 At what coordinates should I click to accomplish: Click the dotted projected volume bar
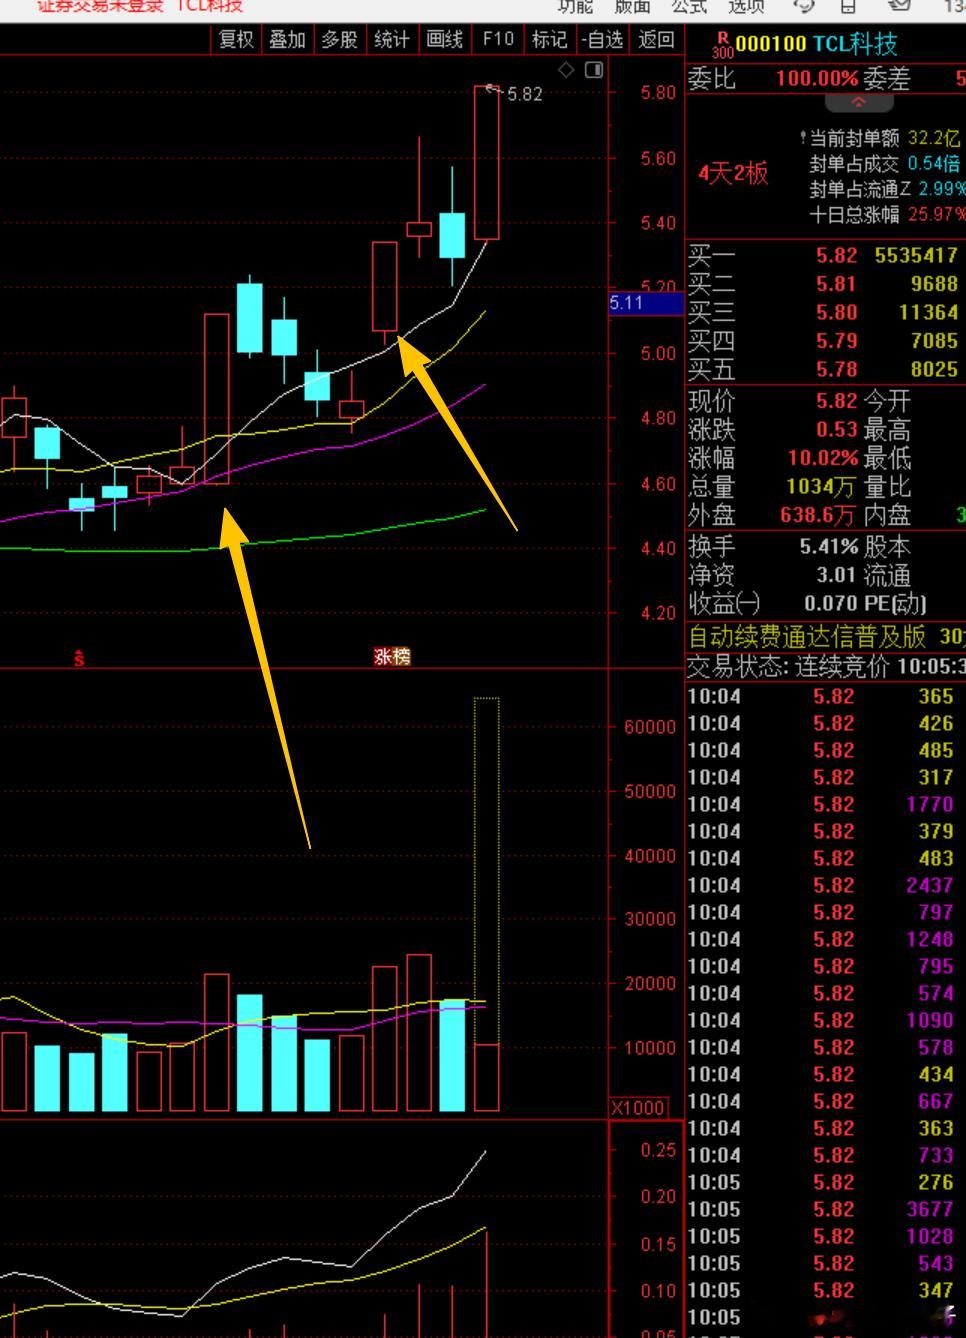pyautogui.click(x=487, y=870)
